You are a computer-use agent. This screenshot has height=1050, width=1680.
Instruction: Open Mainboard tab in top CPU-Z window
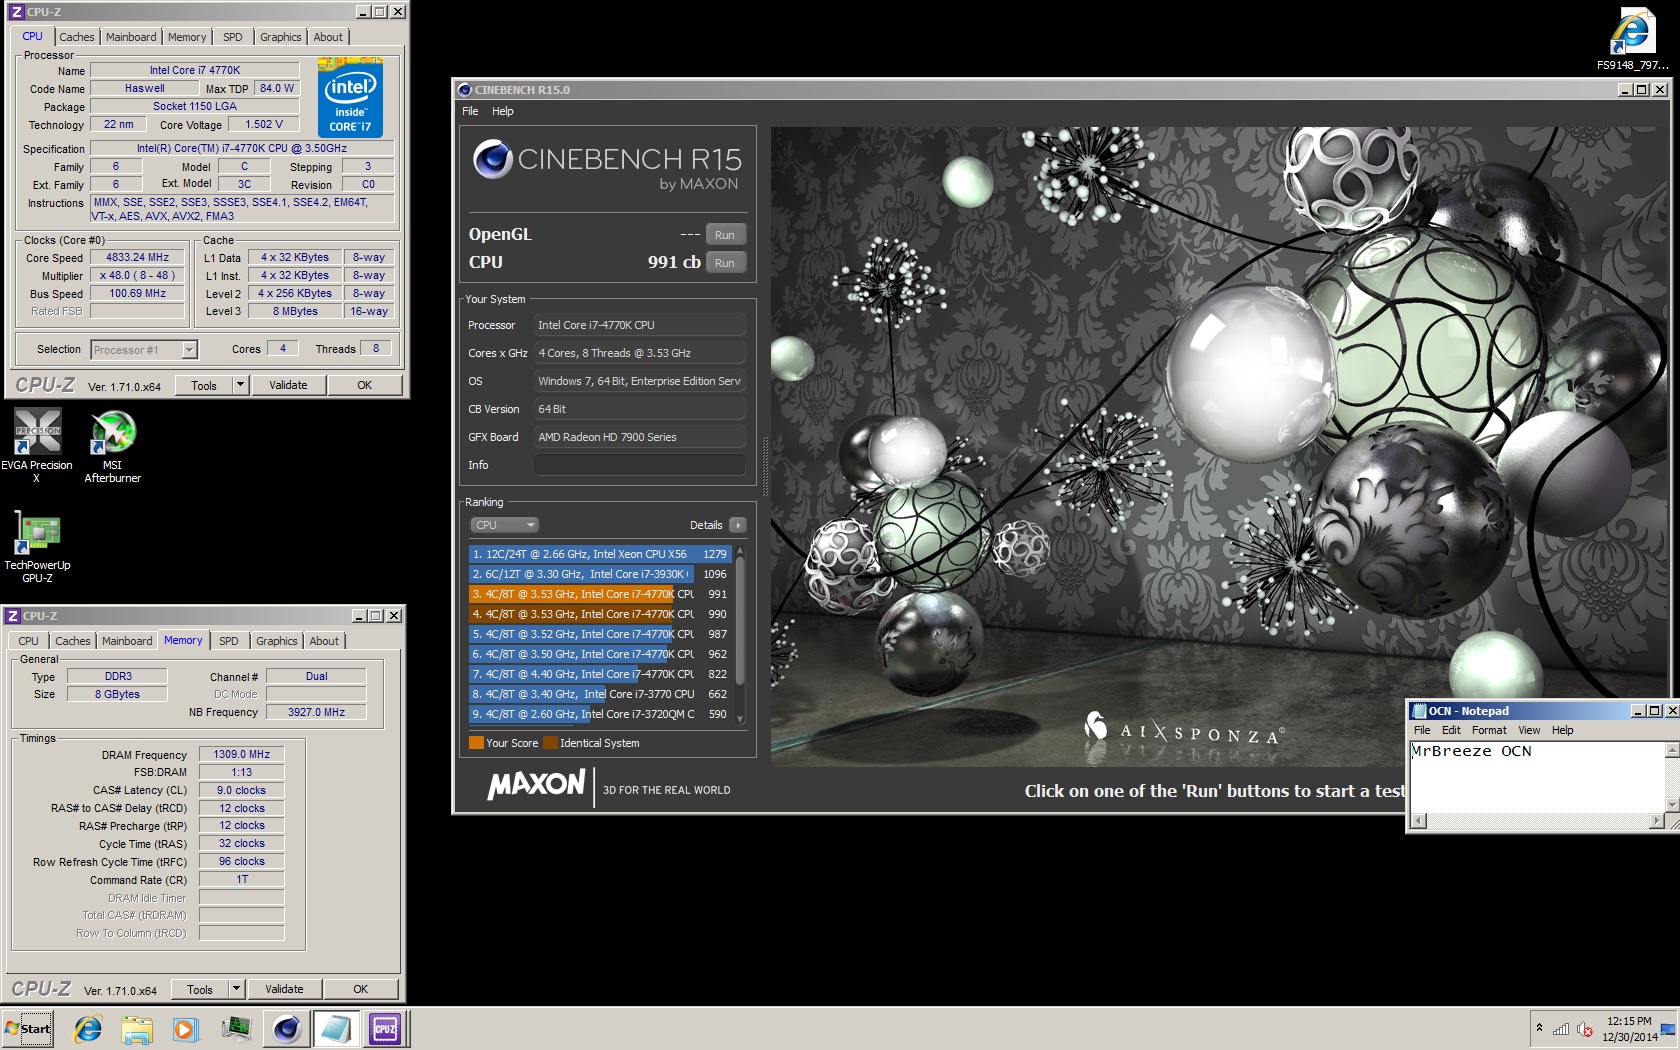tap(131, 37)
